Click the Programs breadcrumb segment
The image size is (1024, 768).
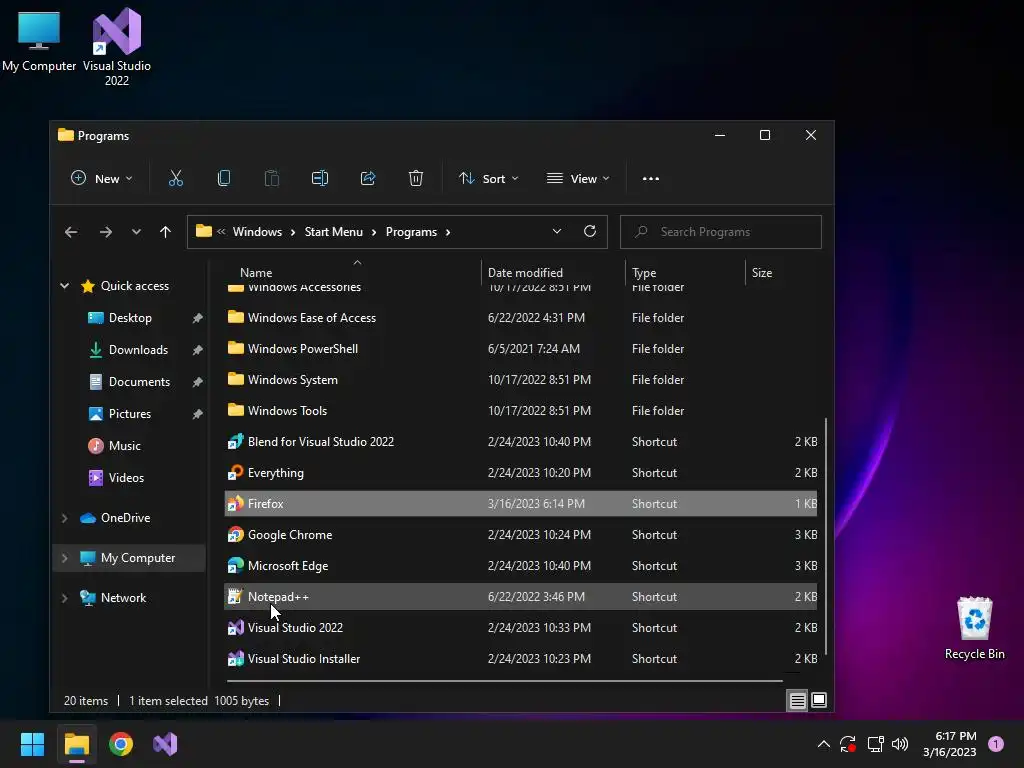click(x=411, y=232)
